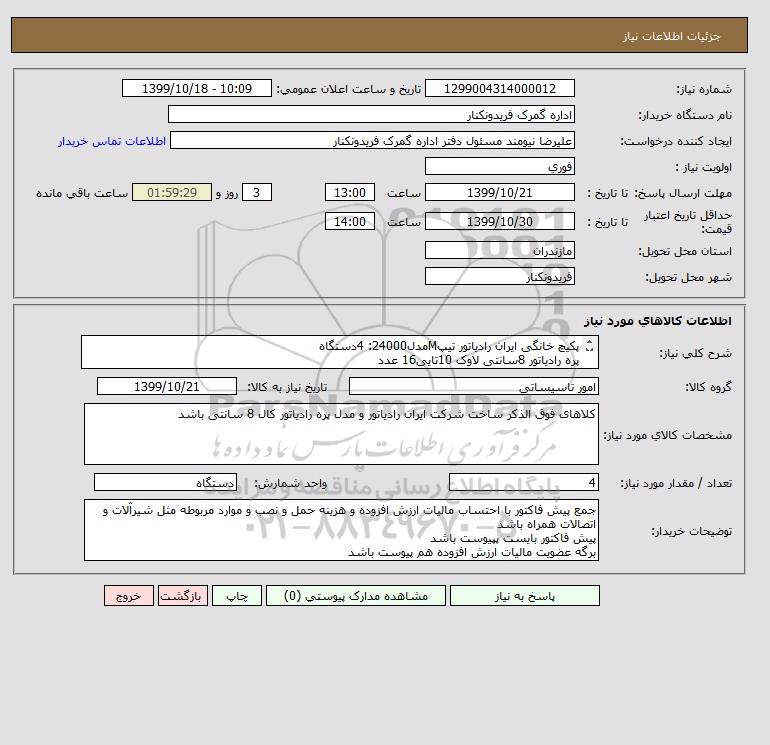Click the اطلاعات کالاهاي مورد نیاز section heading

(x=658, y=321)
